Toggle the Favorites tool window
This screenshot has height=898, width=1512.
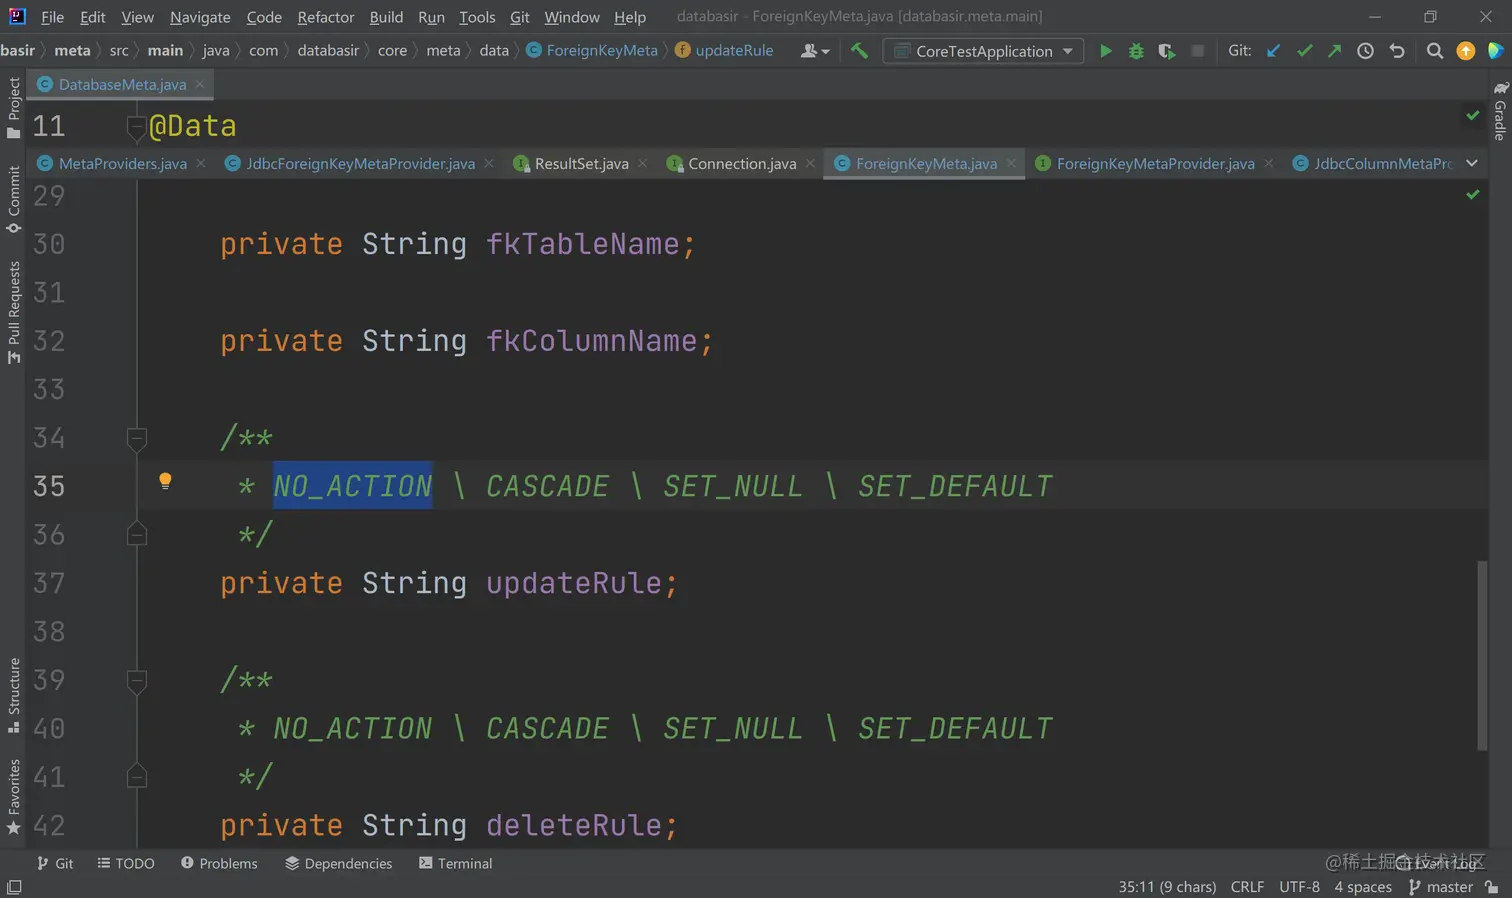click(14, 797)
